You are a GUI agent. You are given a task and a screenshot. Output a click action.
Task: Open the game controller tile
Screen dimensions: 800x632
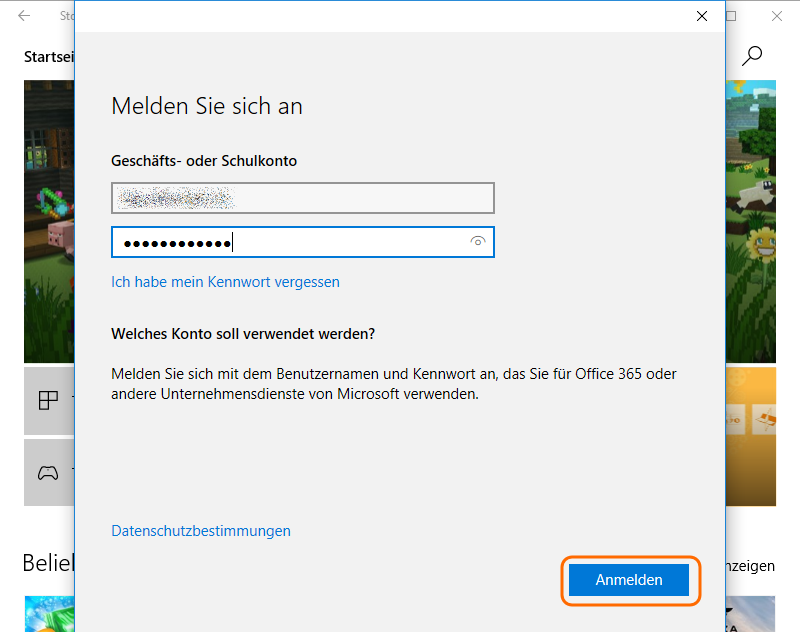pyautogui.click(x=48, y=472)
